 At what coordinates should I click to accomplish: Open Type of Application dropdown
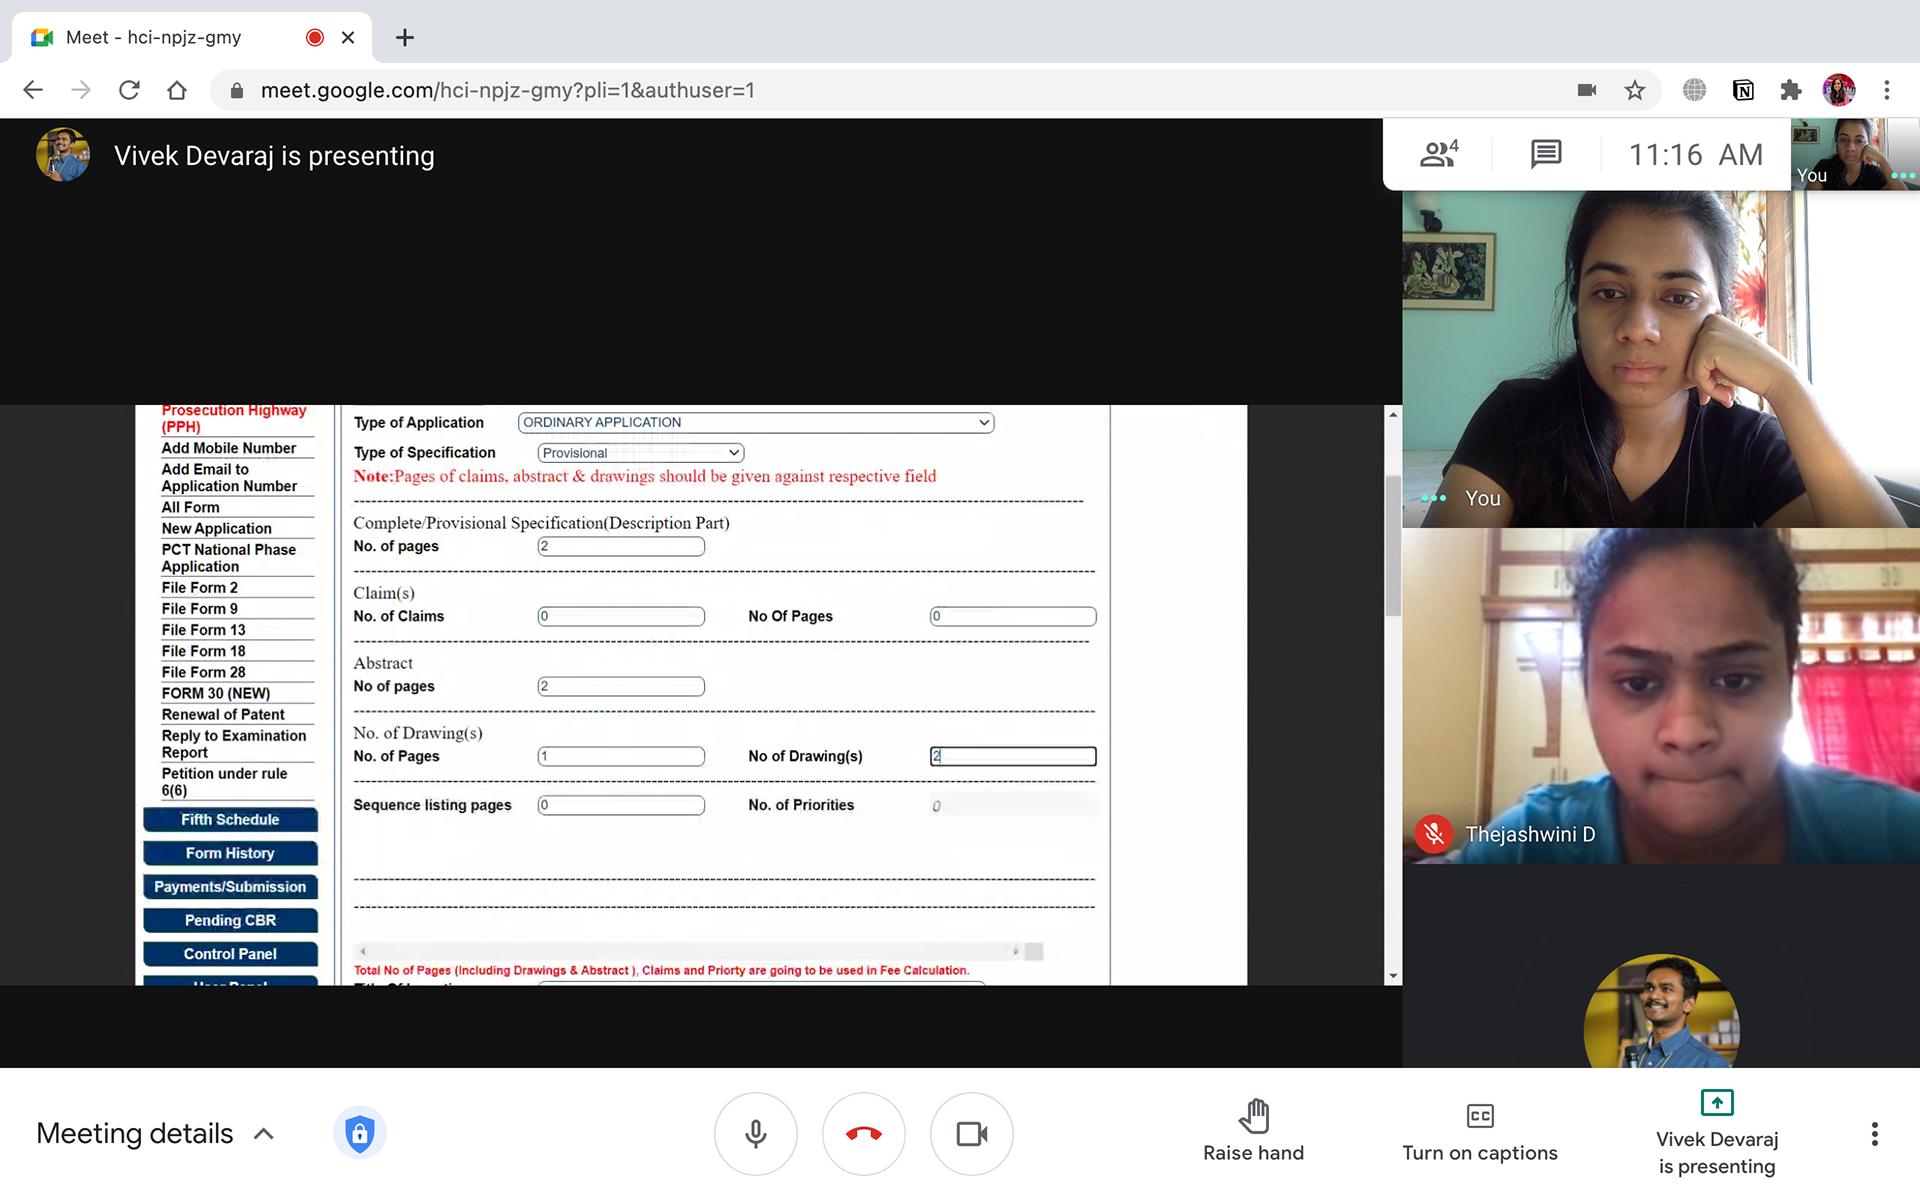[755, 423]
